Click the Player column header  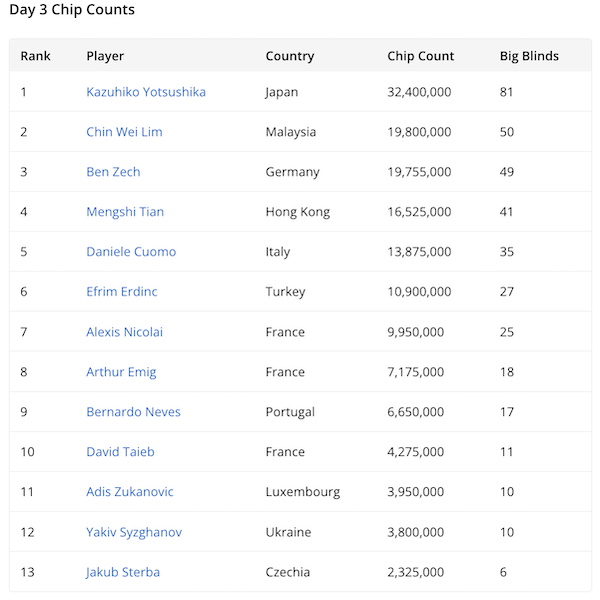point(105,56)
